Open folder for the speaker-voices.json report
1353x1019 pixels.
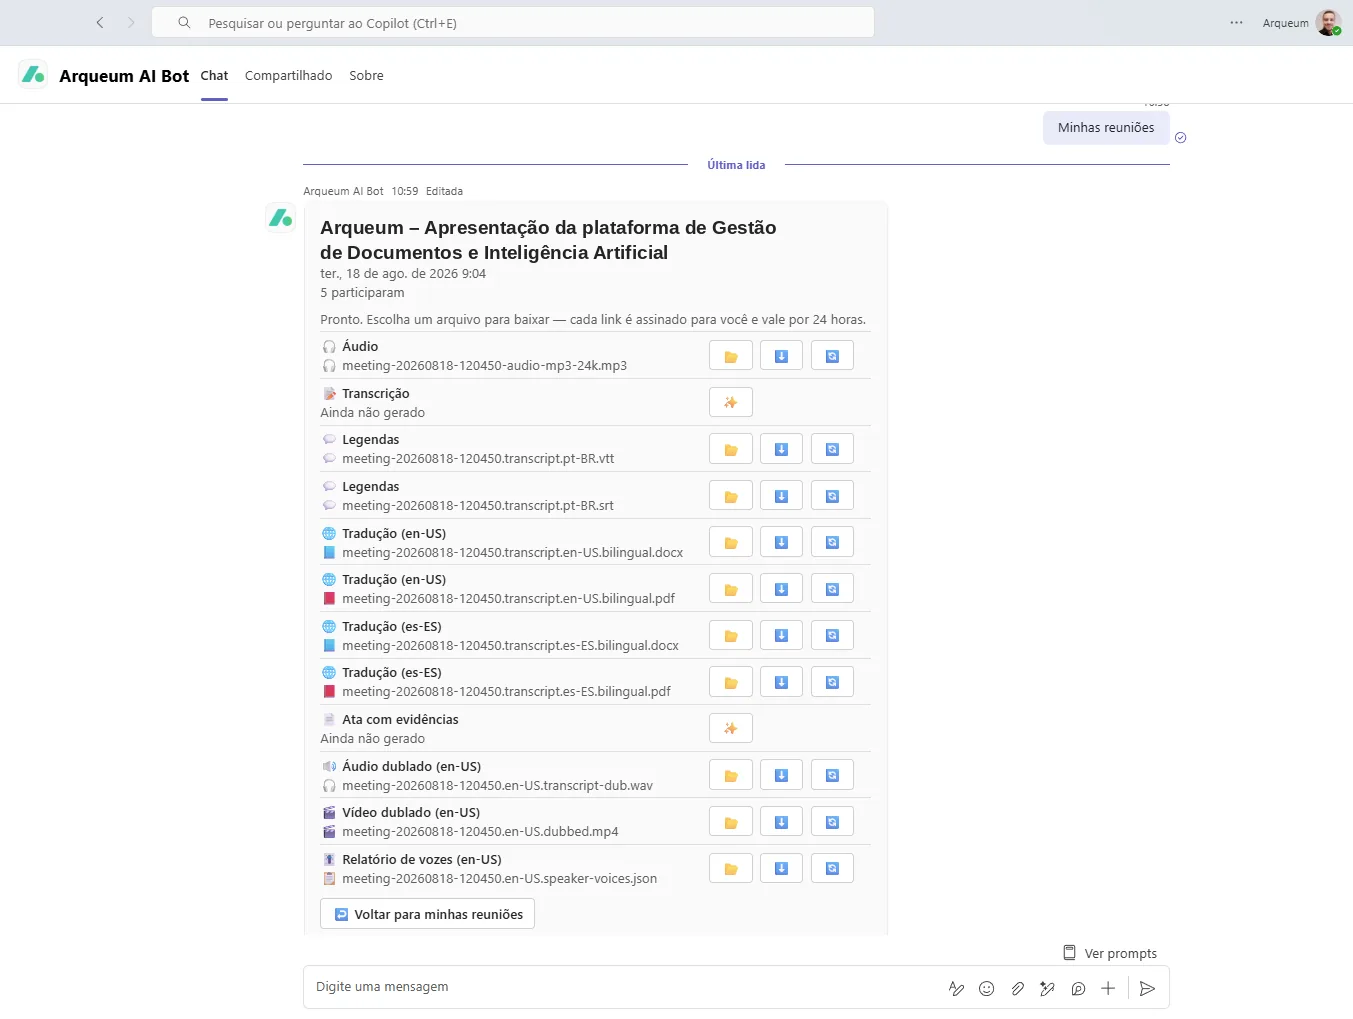(x=731, y=868)
